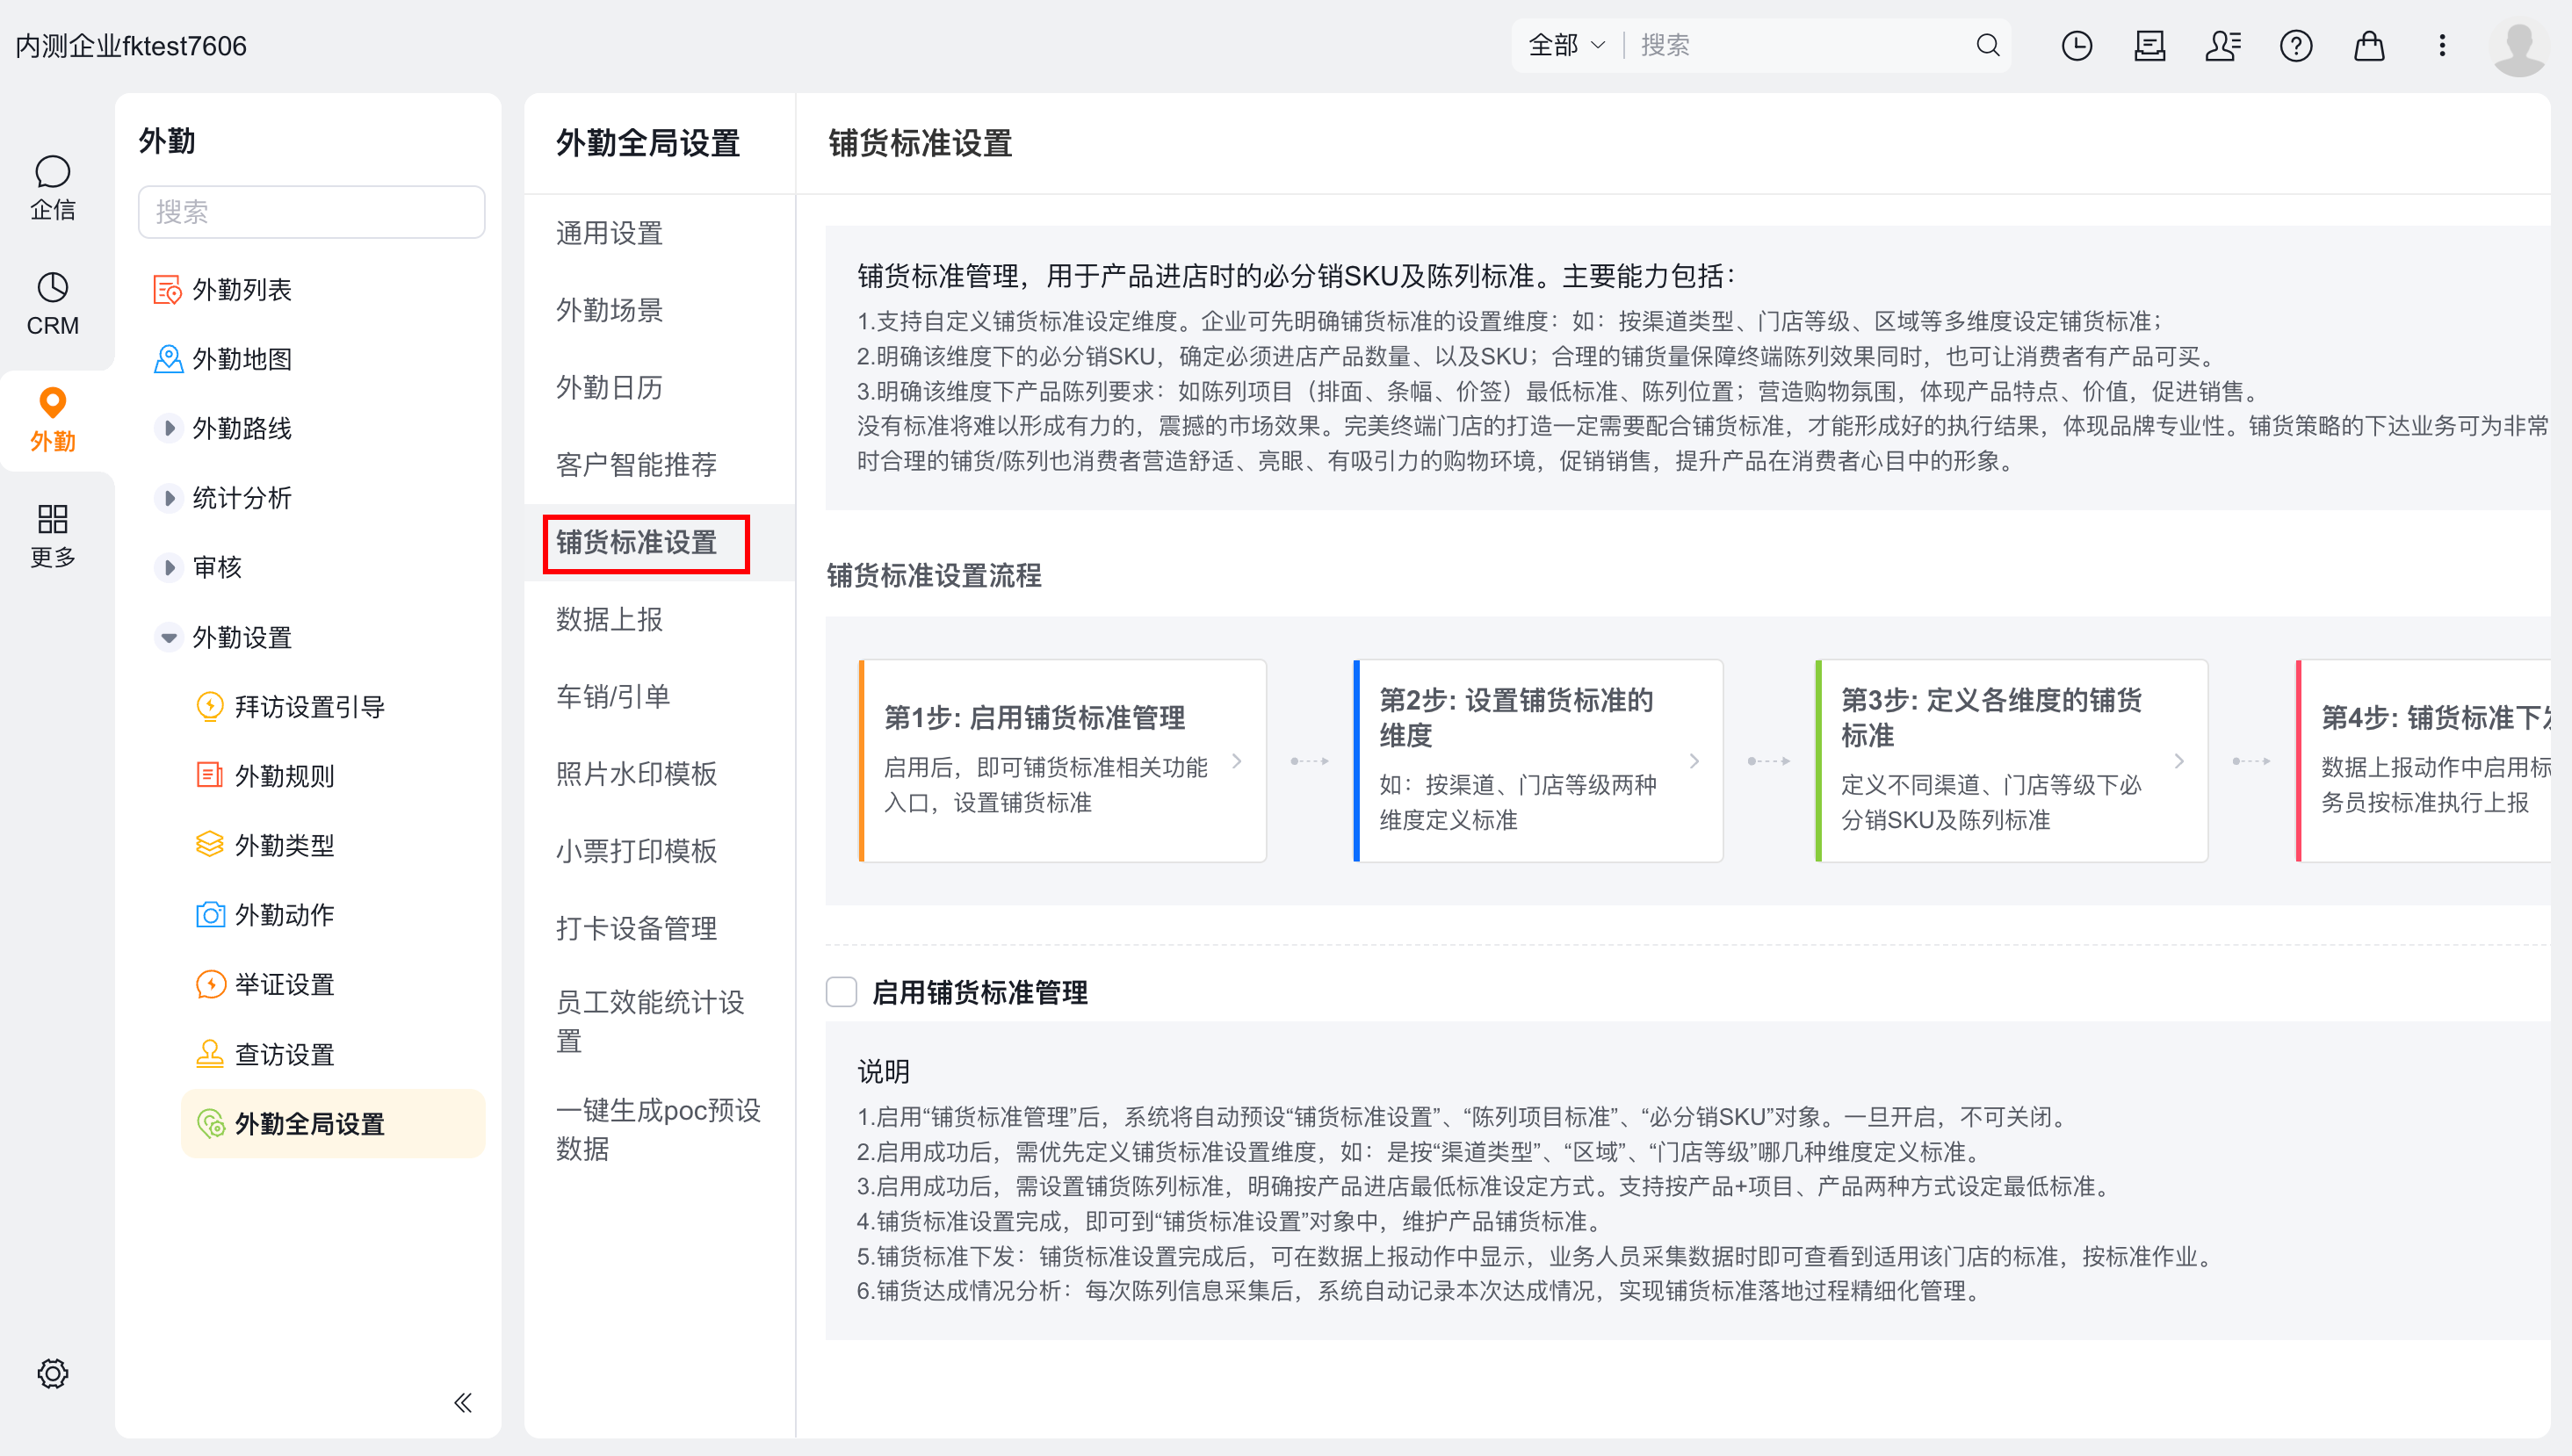2572x1456 pixels.
Task: Open the 全部 search scope dropdown
Action: [1565, 45]
